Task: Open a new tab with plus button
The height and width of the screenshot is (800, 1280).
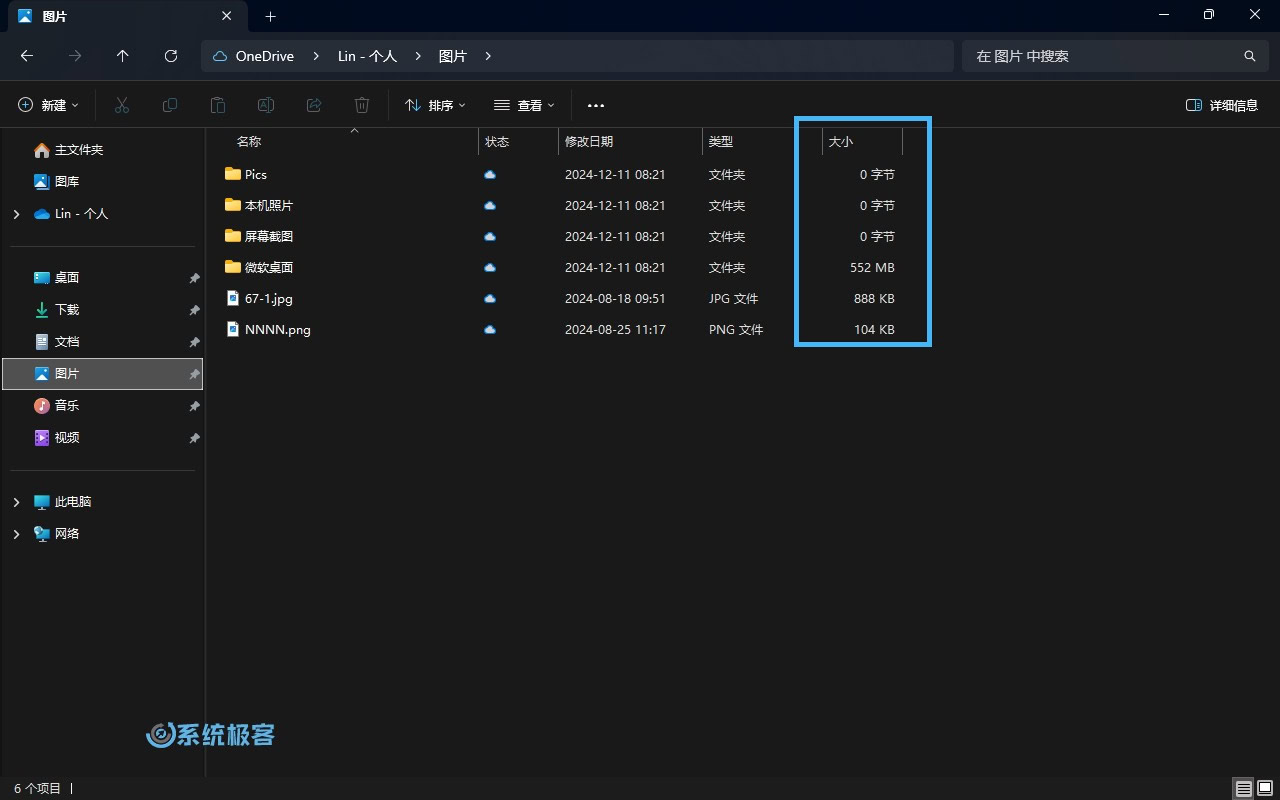Action: click(x=270, y=16)
